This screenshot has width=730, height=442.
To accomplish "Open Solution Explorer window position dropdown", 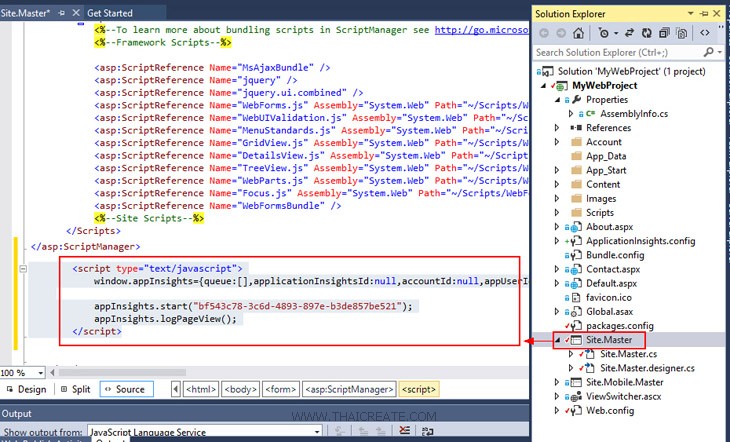I will [691, 14].
